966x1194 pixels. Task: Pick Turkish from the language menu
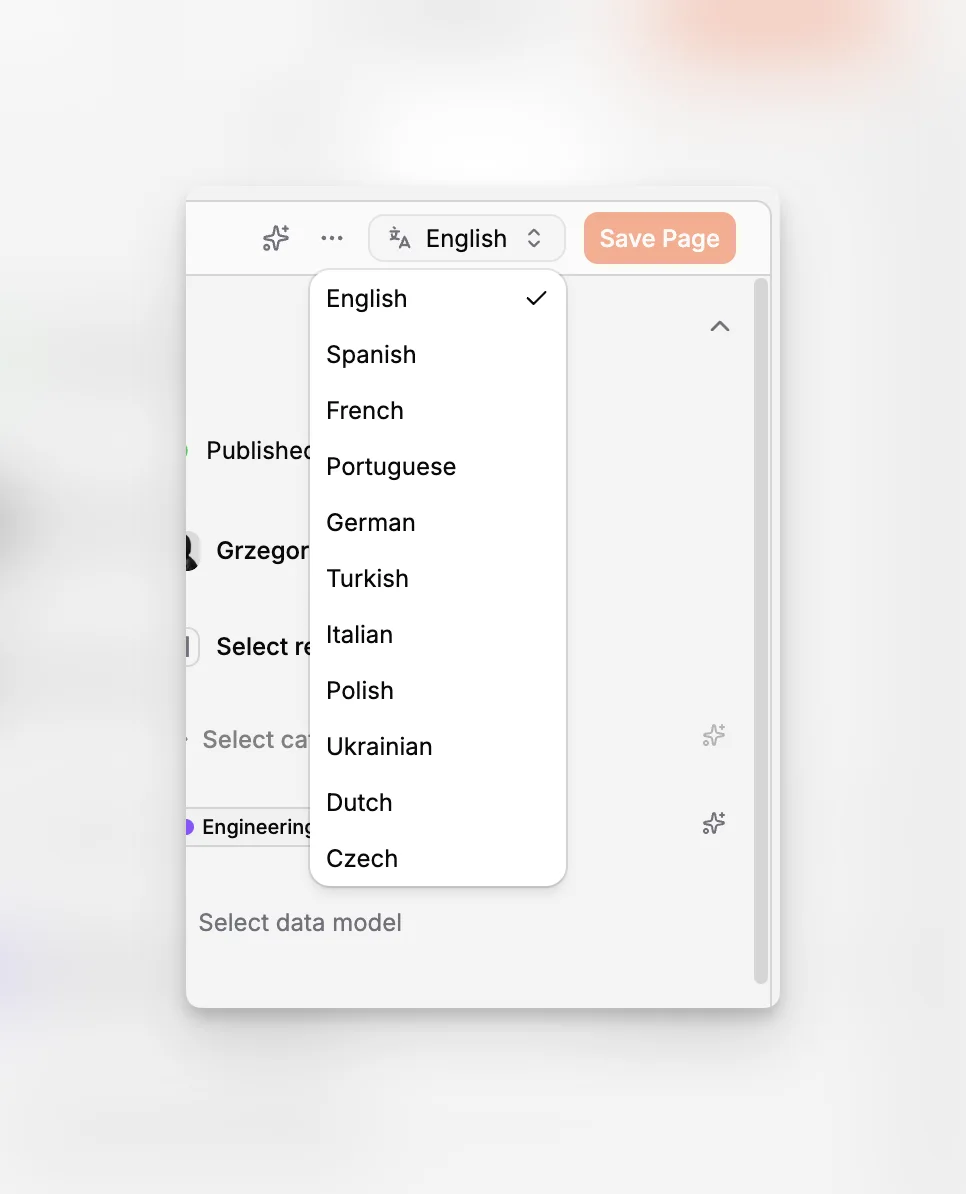[x=438, y=579]
